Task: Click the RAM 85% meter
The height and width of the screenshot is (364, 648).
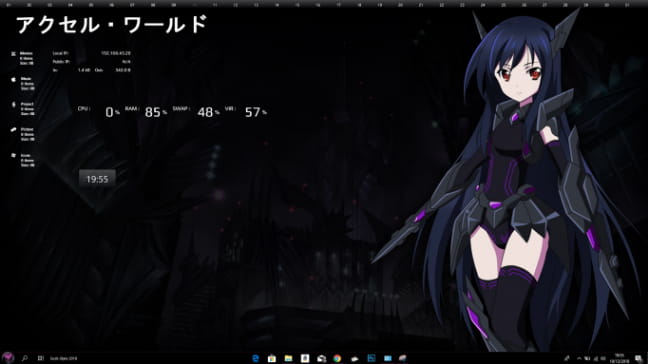Action: click(x=146, y=111)
